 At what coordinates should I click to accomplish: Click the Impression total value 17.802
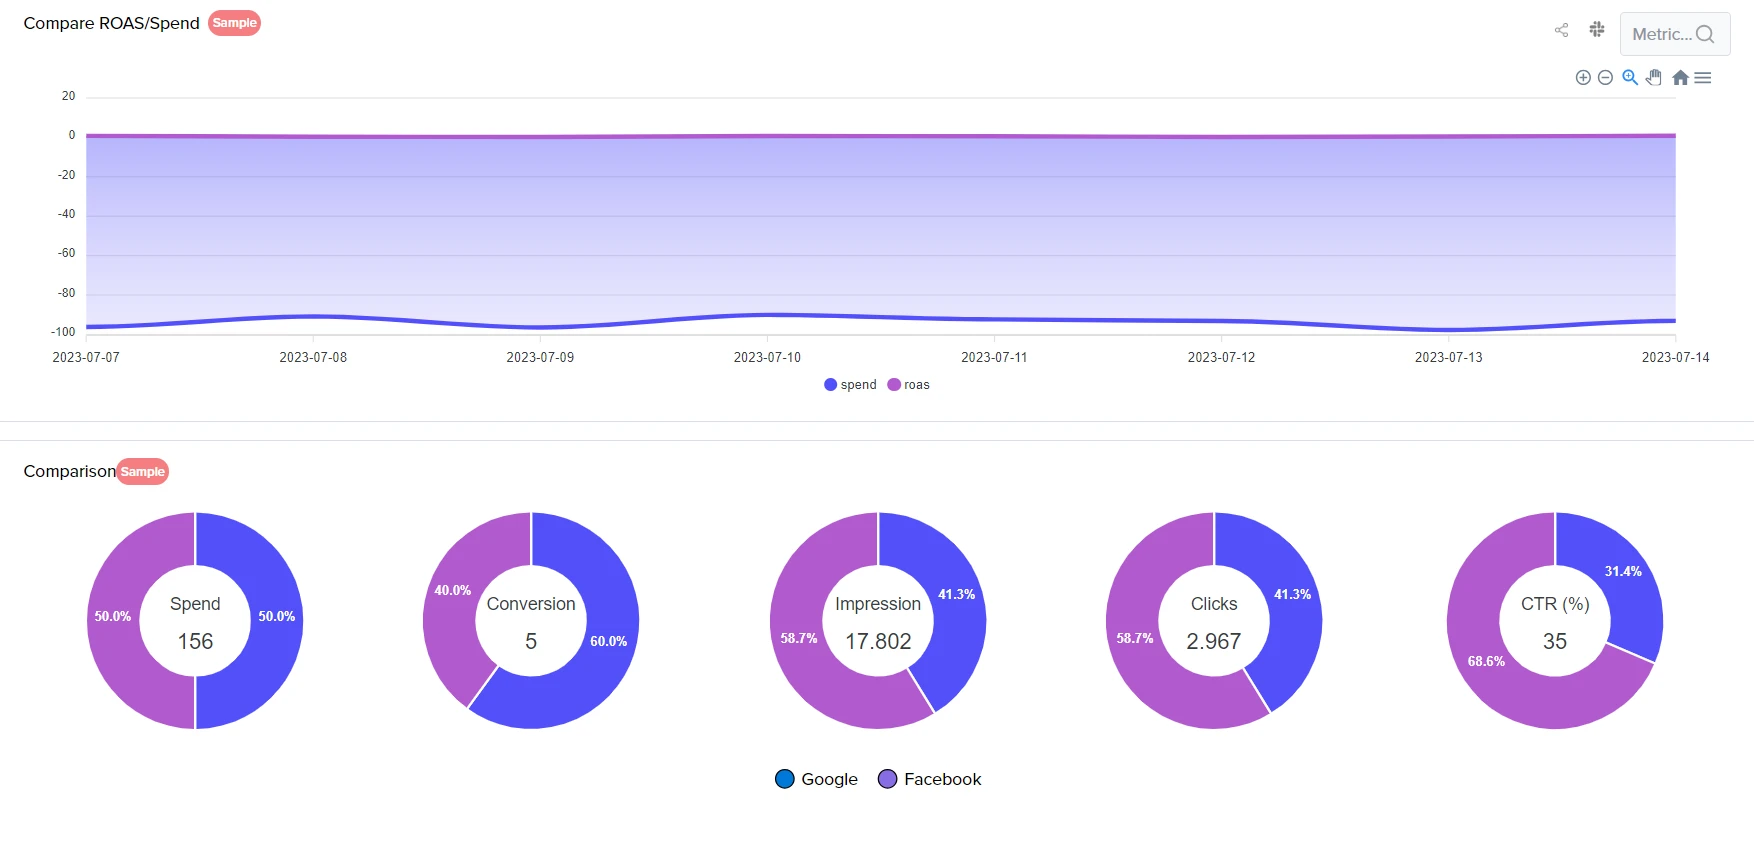click(x=878, y=641)
